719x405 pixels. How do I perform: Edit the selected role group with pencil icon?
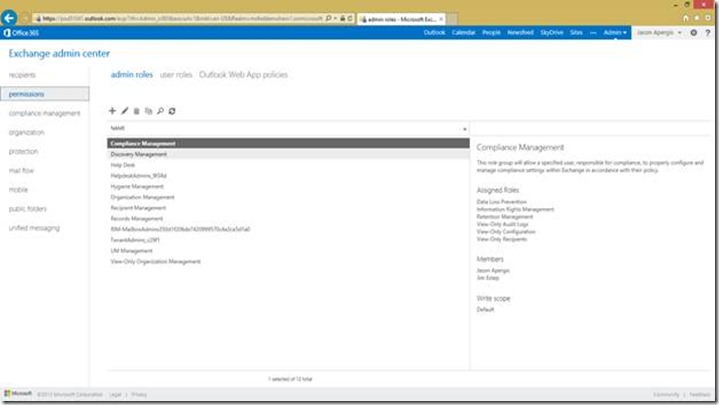click(x=124, y=111)
